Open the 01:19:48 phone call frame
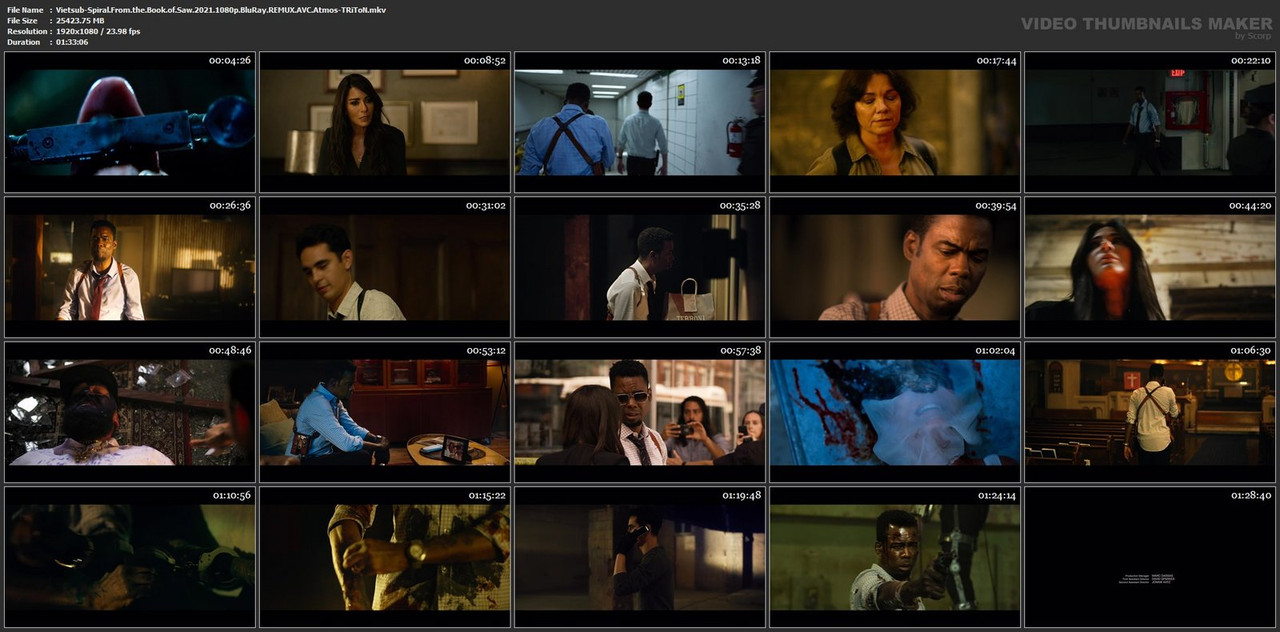This screenshot has width=1280, height=632. 640,557
